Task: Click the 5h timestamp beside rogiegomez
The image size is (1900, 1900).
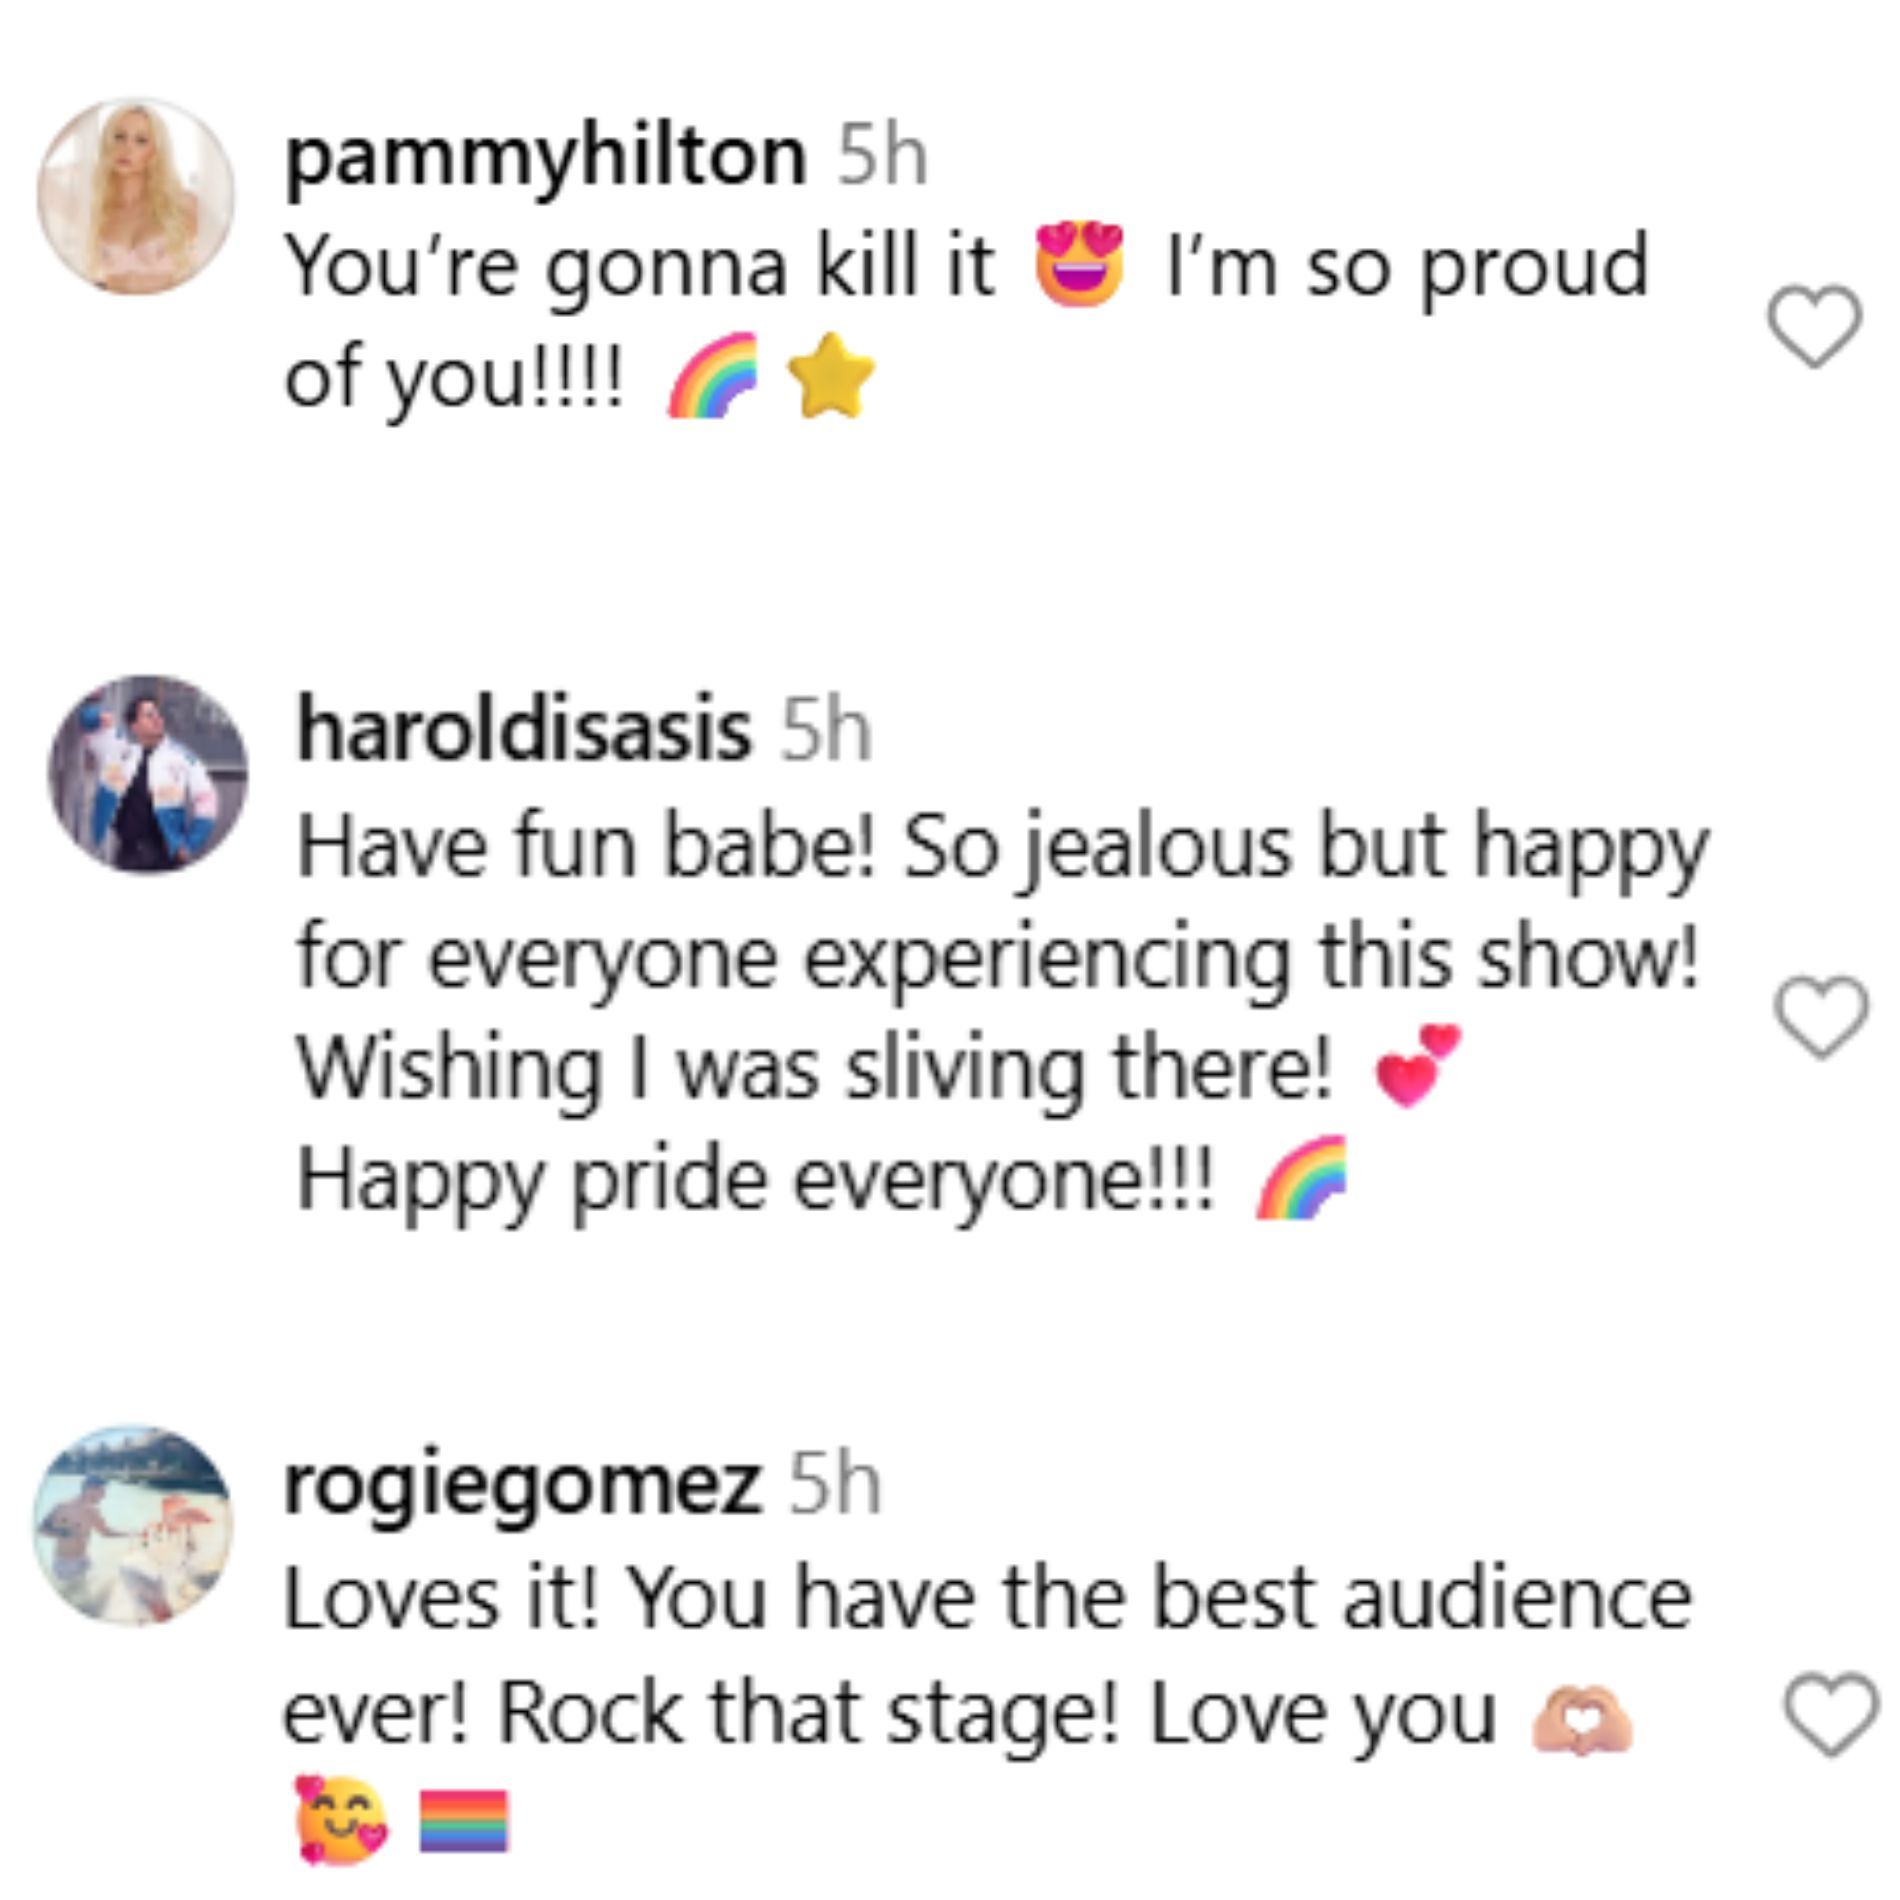Action: tap(835, 1486)
